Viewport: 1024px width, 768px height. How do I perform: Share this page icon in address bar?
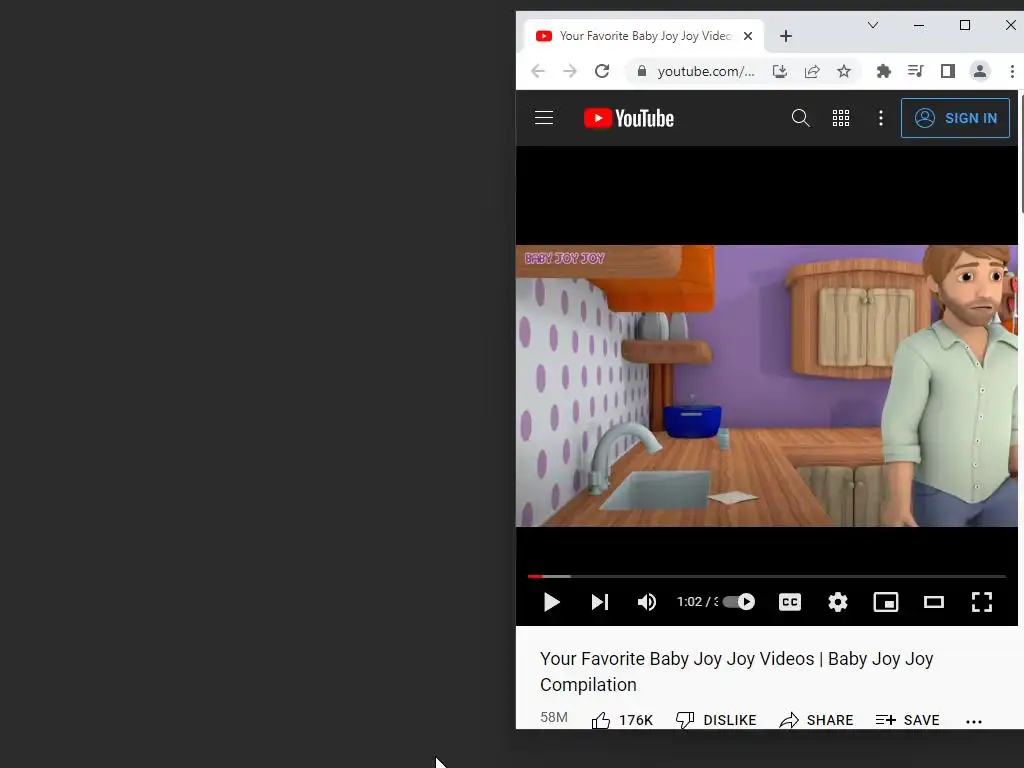[x=812, y=71]
